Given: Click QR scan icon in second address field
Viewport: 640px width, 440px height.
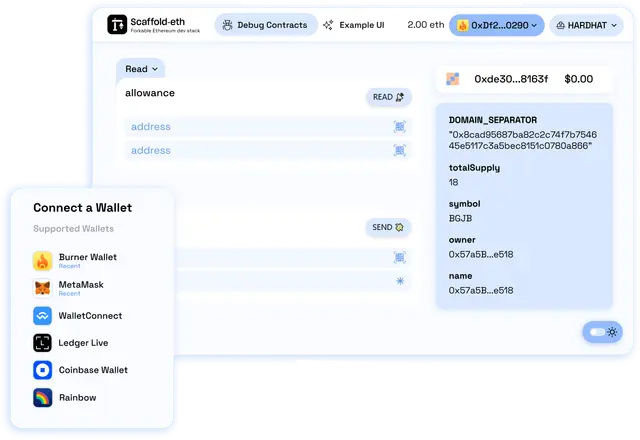Looking at the screenshot, I should point(400,150).
